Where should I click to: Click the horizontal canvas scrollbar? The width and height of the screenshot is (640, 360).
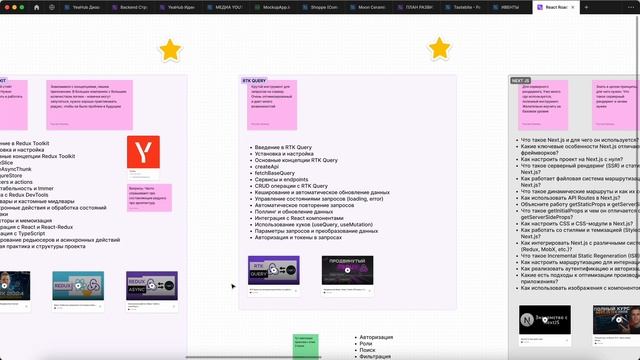[x=253, y=357]
